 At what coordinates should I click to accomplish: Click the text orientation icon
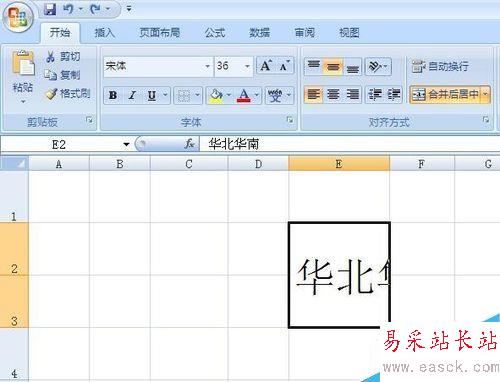point(375,67)
